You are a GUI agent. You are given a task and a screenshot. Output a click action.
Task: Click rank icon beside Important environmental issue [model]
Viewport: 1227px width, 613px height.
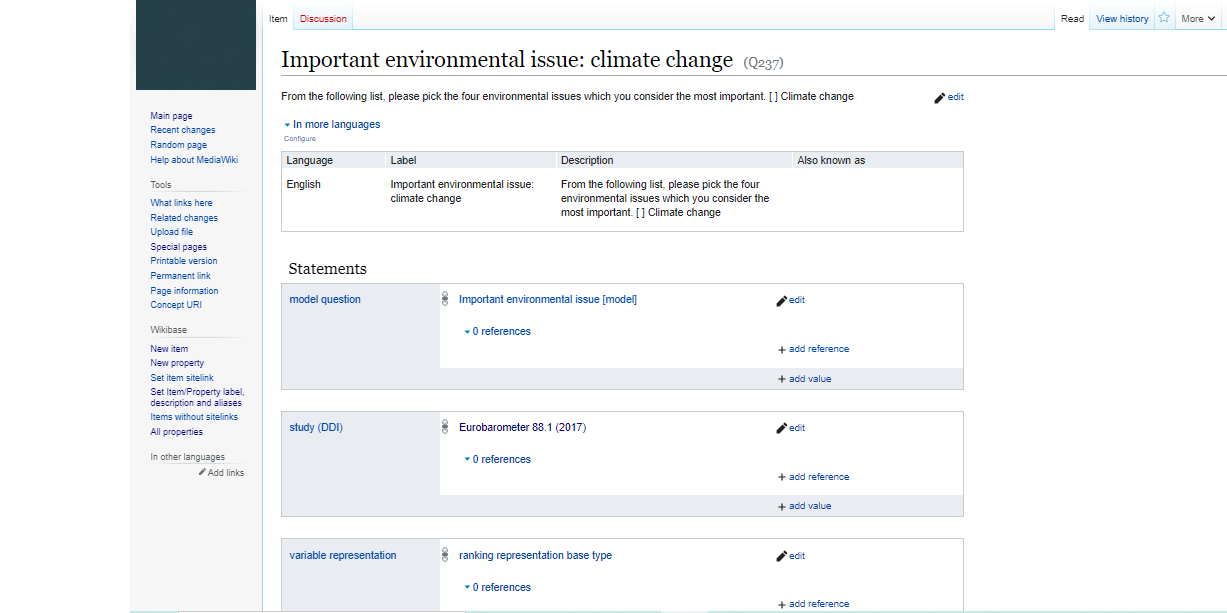tap(445, 300)
